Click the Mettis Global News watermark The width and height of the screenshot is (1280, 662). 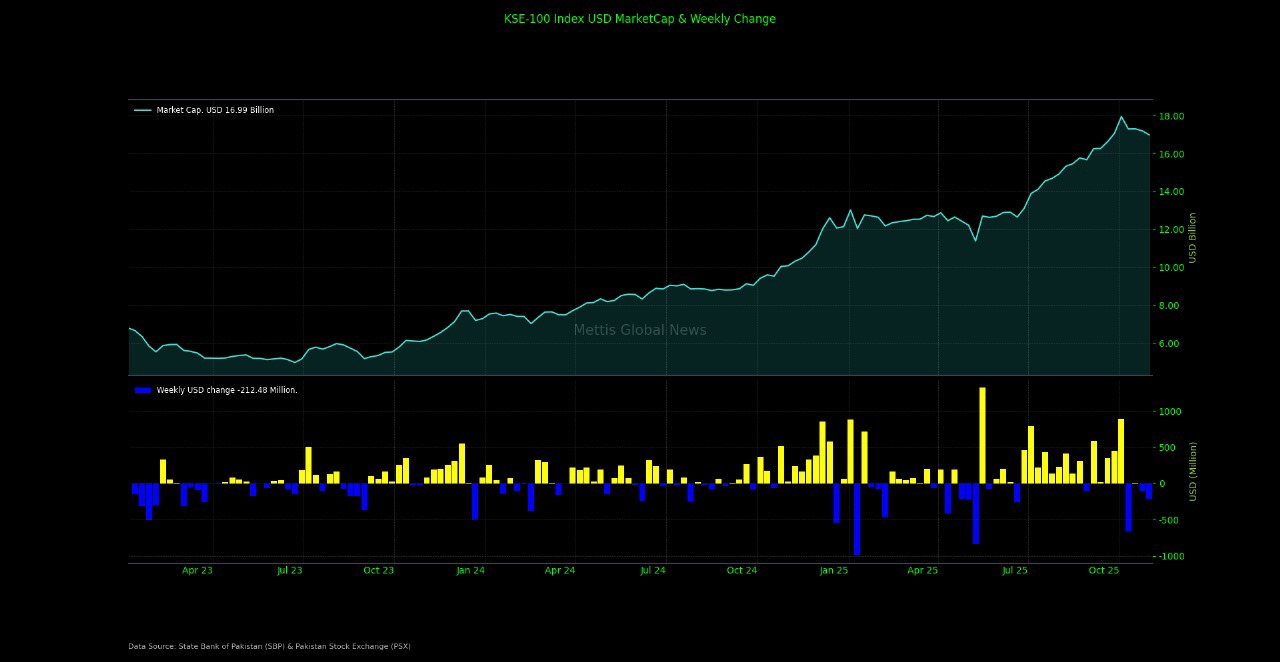640,330
